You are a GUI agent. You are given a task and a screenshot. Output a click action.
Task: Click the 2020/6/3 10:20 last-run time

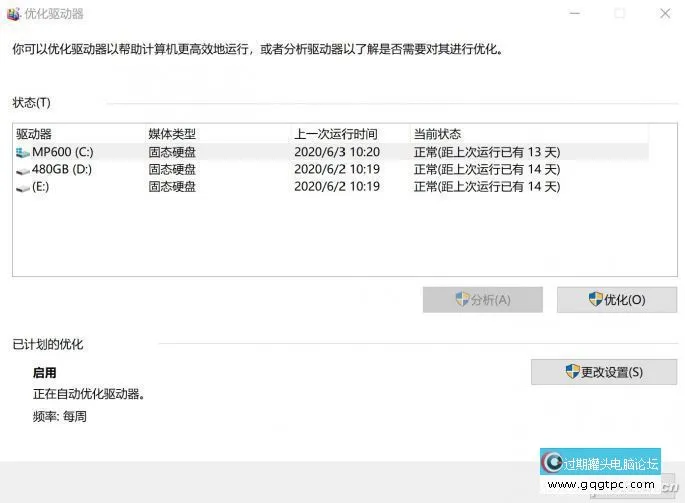click(337, 152)
